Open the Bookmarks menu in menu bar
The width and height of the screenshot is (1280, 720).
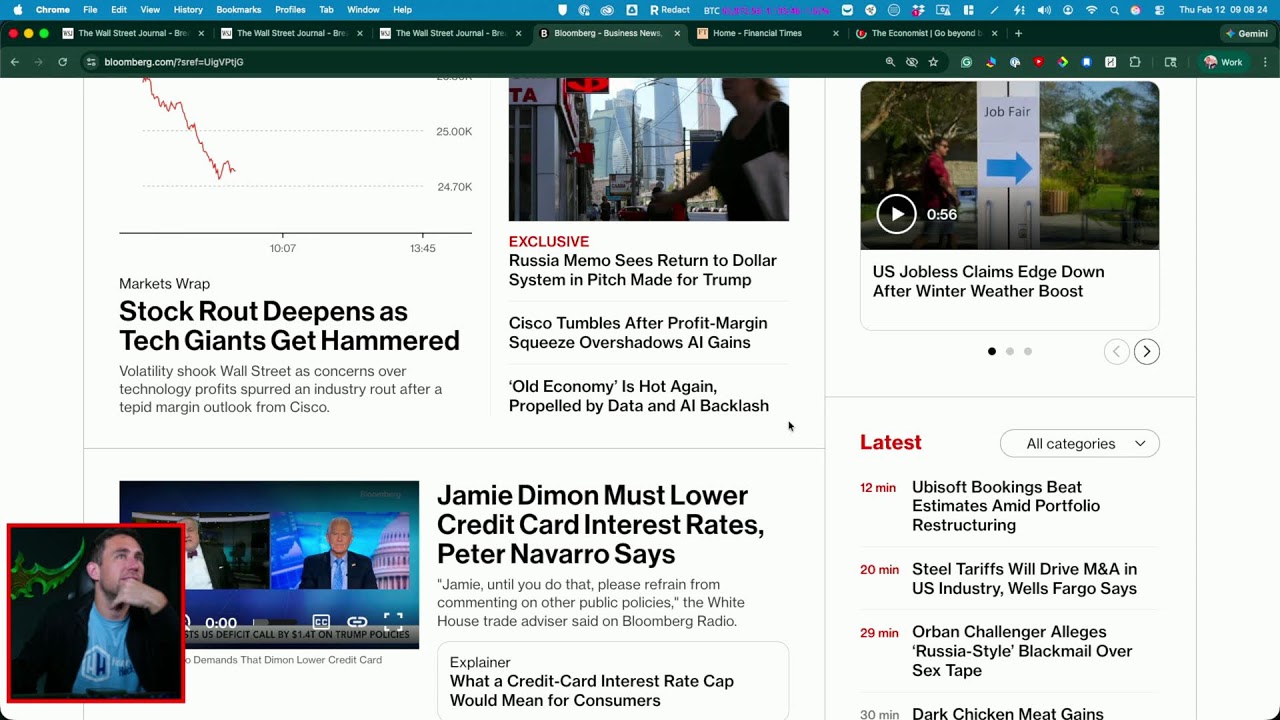(238, 9)
